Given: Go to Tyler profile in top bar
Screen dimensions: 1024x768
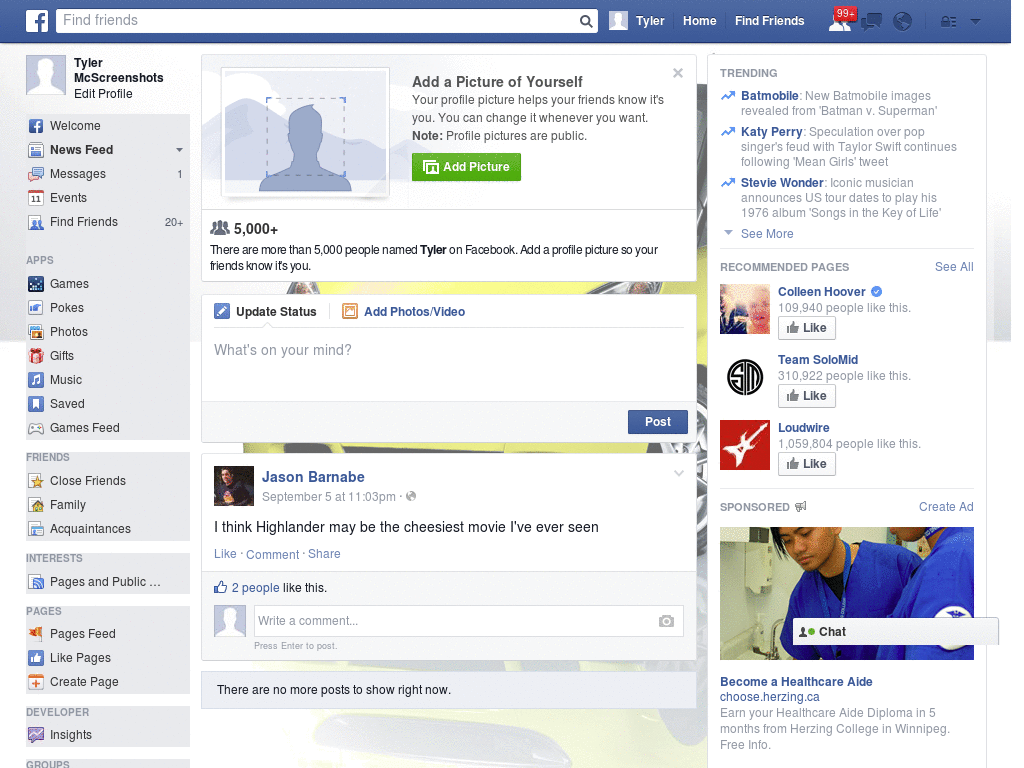Looking at the screenshot, I should point(637,21).
